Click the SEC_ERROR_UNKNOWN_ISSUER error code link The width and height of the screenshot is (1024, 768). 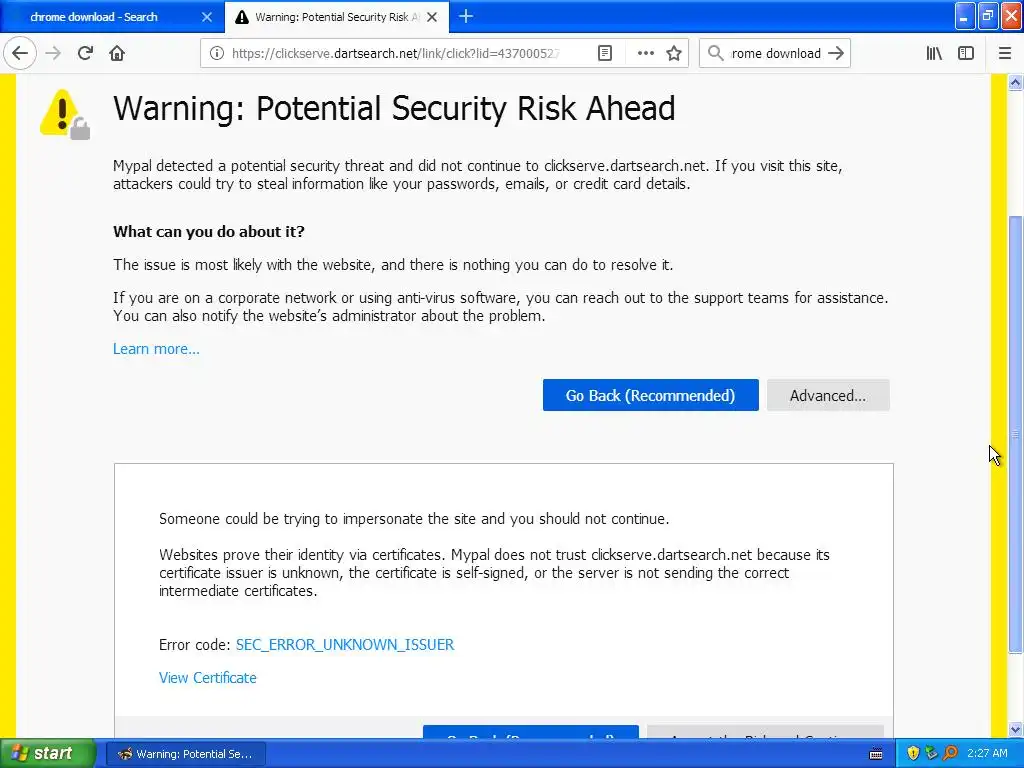tap(345, 645)
